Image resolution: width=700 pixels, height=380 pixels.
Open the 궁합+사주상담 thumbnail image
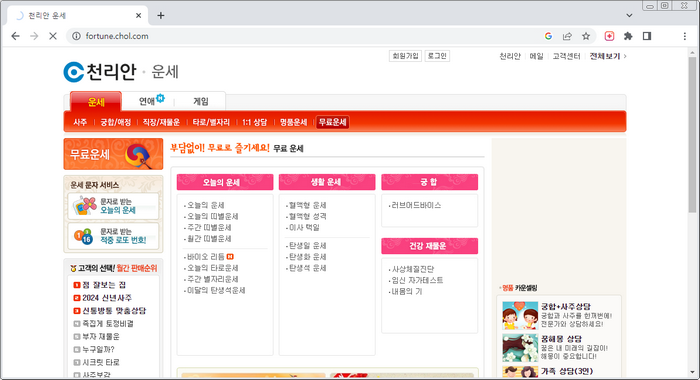(x=520, y=316)
